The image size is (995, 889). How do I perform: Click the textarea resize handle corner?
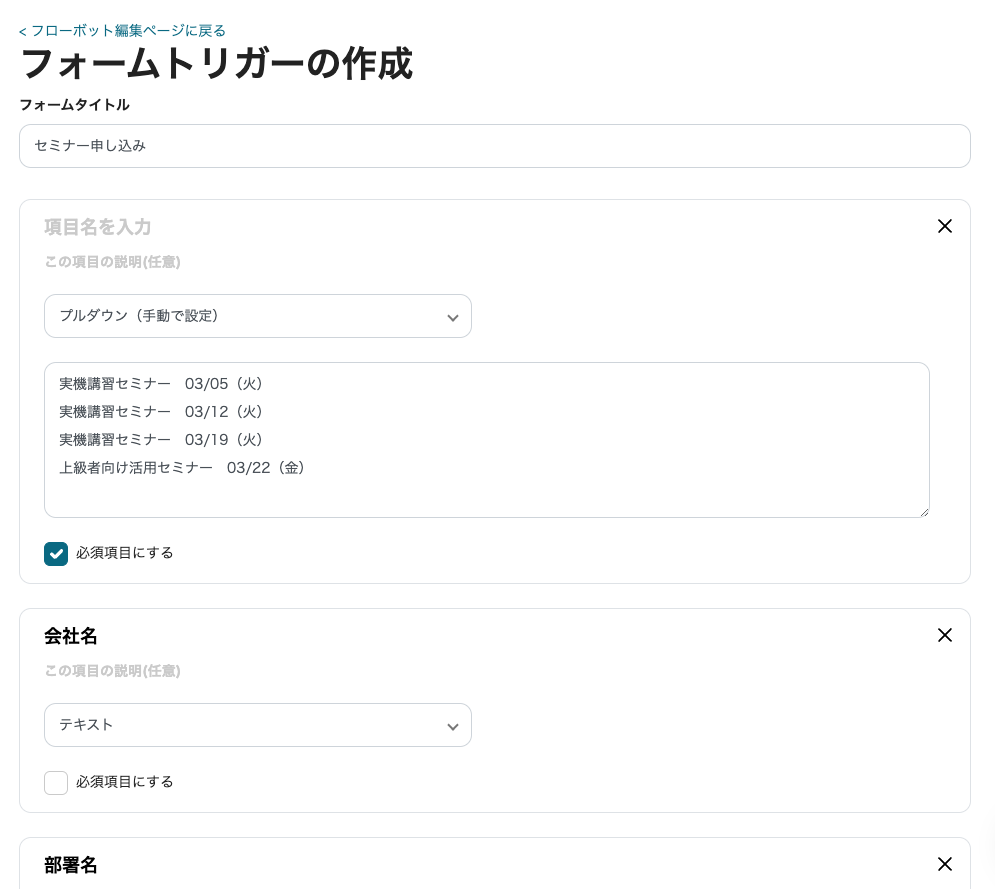[x=925, y=512]
